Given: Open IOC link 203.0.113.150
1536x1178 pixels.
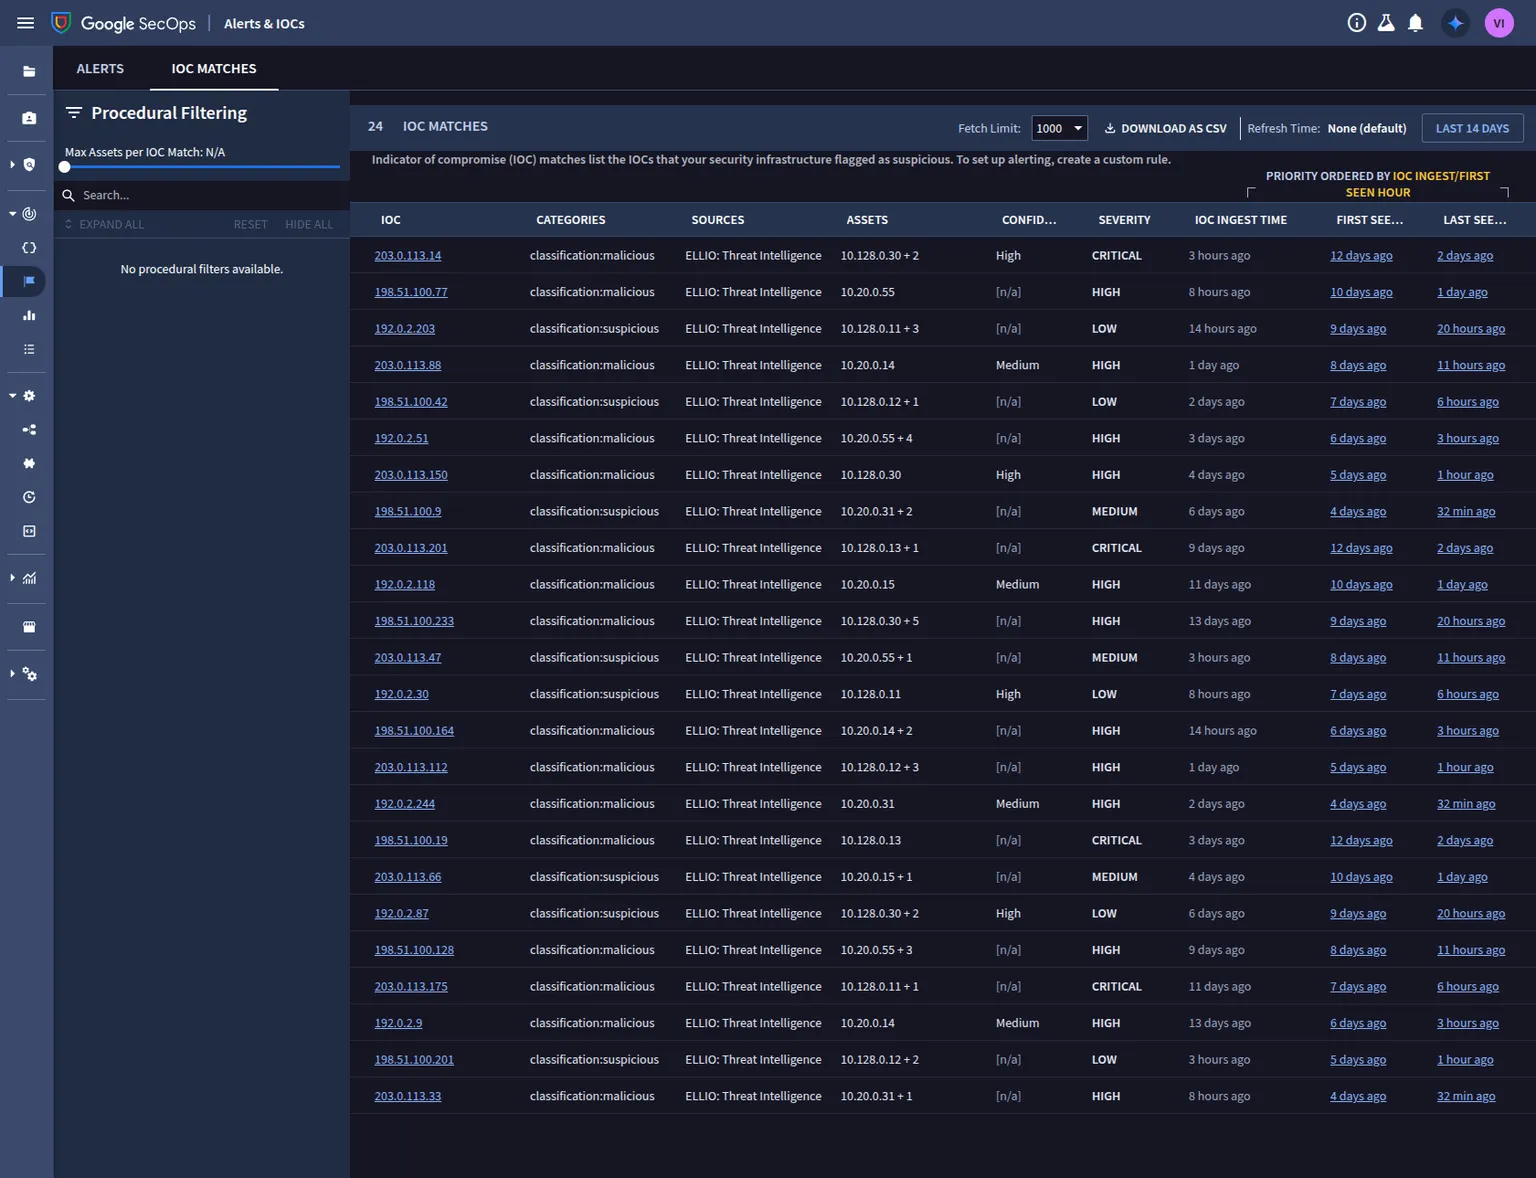Looking at the screenshot, I should pyautogui.click(x=411, y=475).
